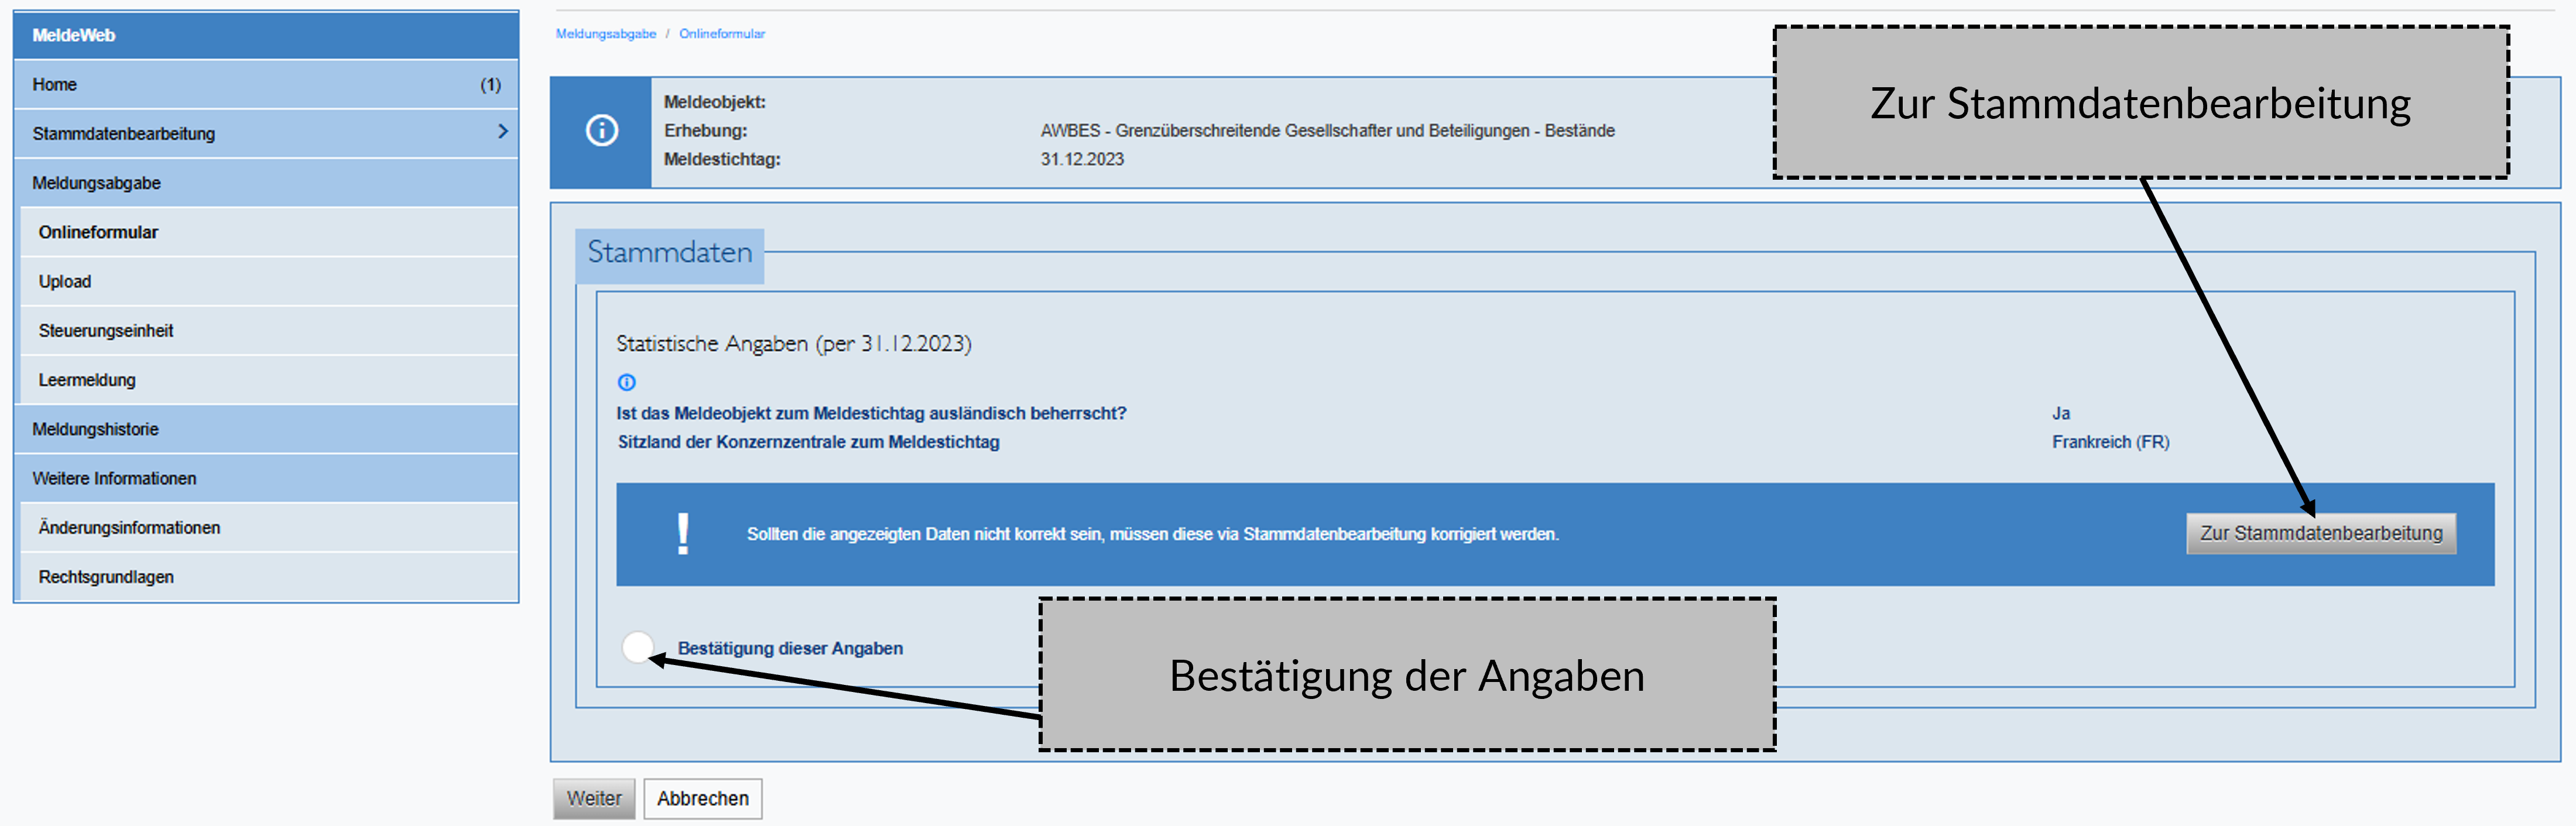Screen dimensions: 2576x826
Task: Click the large info icon beside Meldeobjekt
Action: [x=601, y=131]
